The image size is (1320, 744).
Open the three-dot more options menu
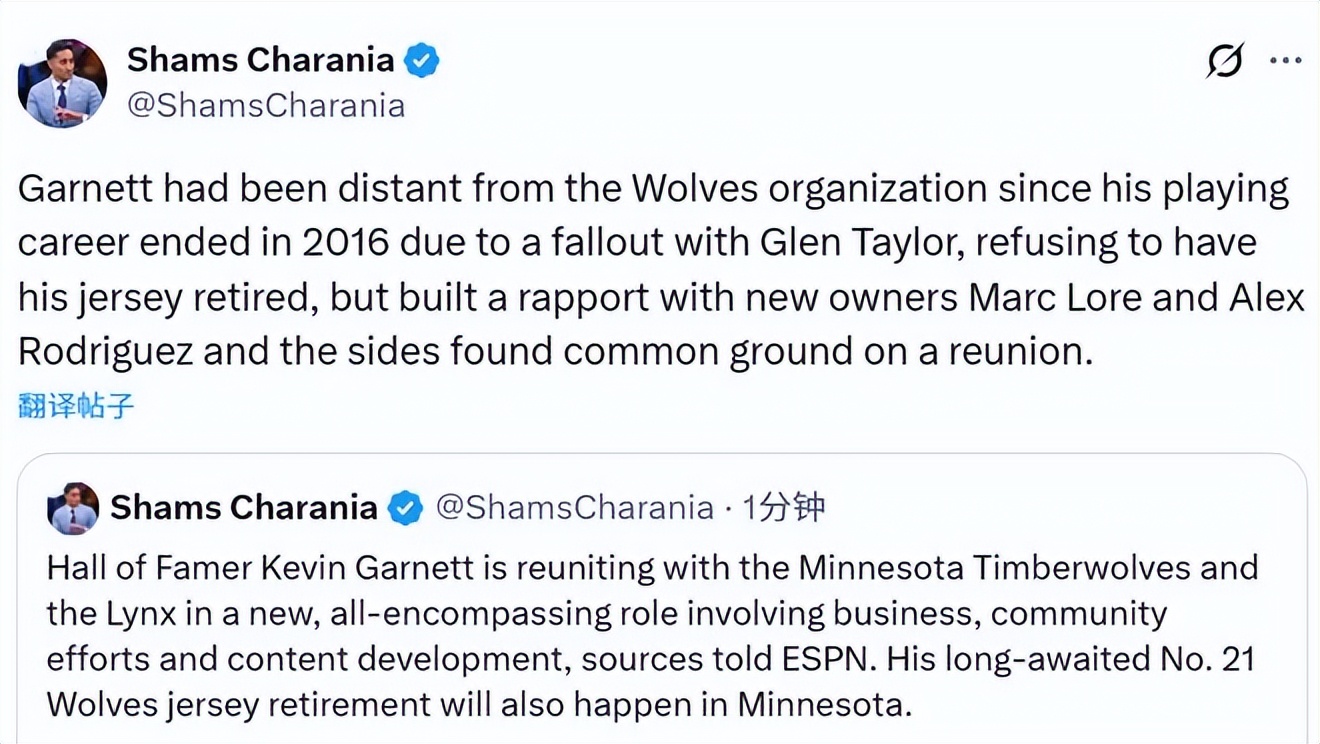[1285, 61]
